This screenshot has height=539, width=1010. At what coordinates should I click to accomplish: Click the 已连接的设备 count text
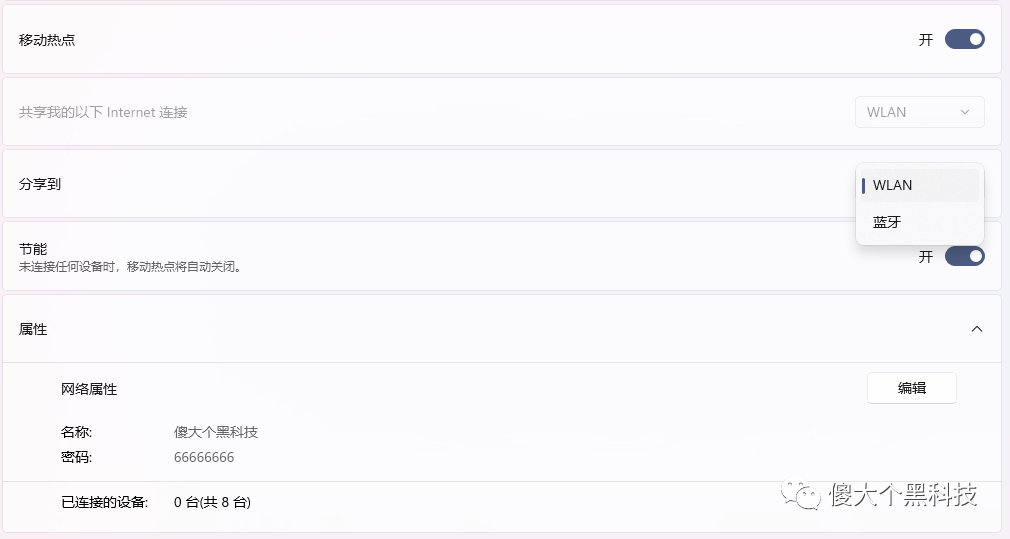click(212, 502)
